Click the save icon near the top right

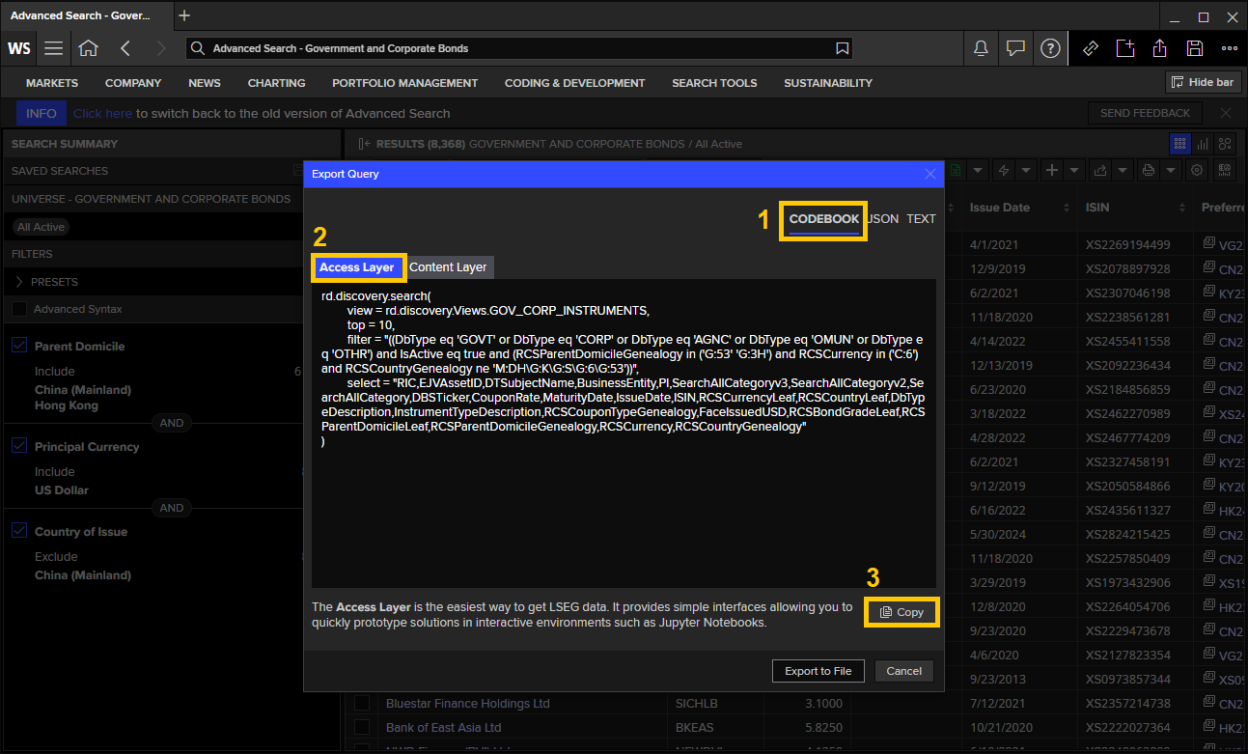(1193, 48)
